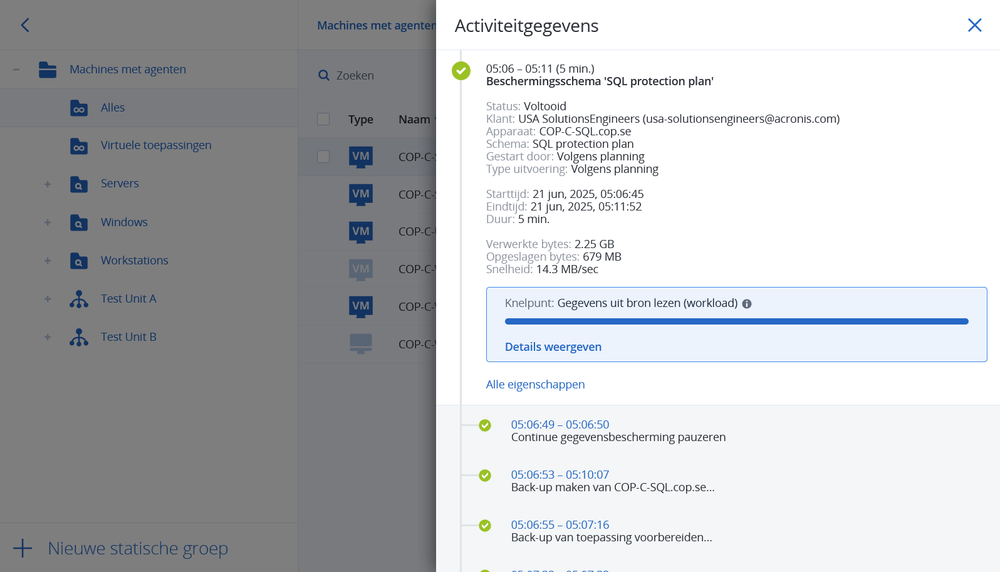This screenshot has width=1000, height=572.
Task: Click Beschermingsschema 'SQL protection plan' heading
Action: coord(599,82)
